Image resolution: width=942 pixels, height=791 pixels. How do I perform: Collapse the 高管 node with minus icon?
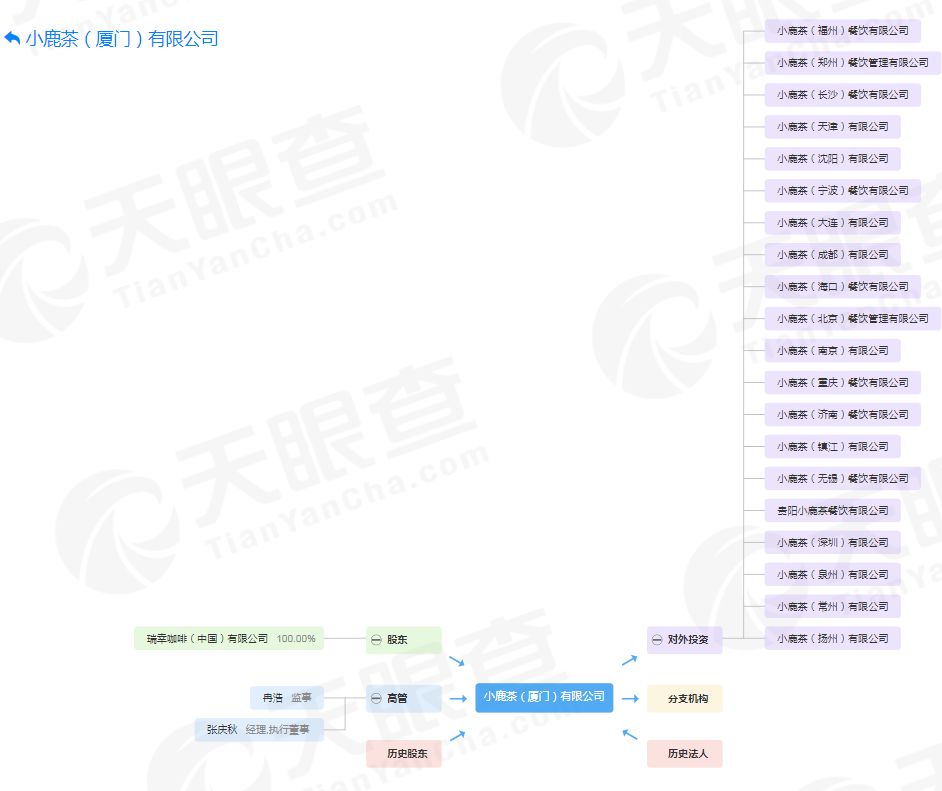coord(376,698)
